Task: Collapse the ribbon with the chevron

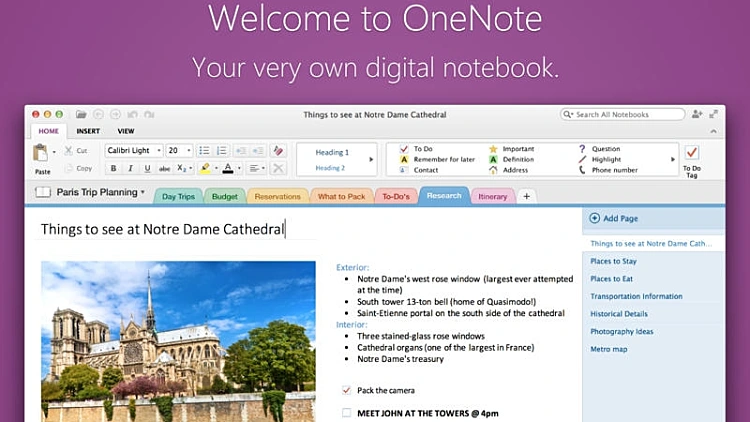Action: tap(713, 131)
